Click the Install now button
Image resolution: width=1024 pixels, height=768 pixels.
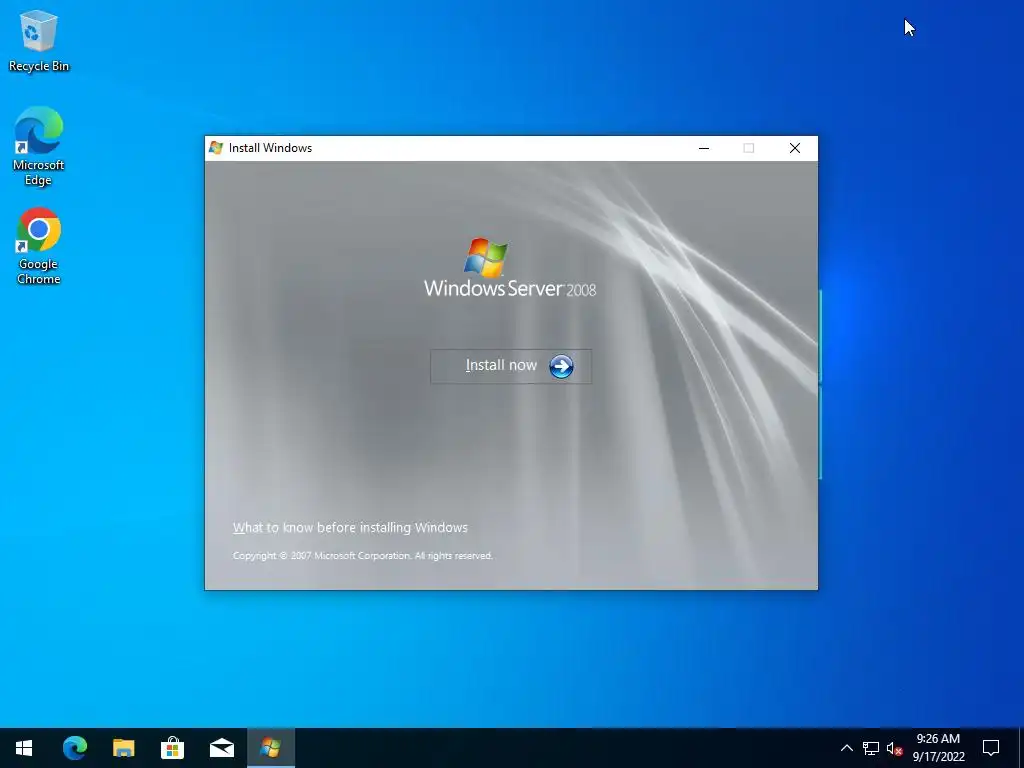[511, 366]
